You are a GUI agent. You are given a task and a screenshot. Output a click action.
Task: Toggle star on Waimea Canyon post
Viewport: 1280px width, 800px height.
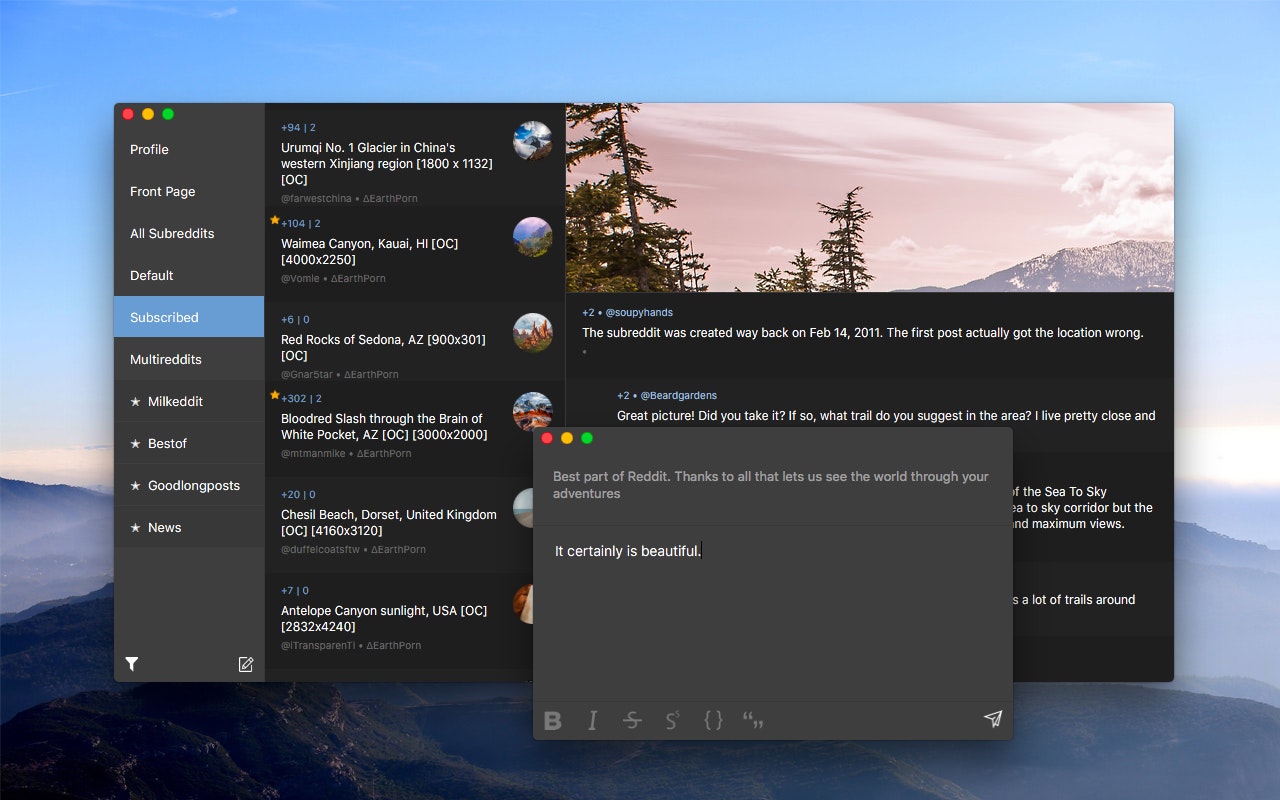tap(274, 220)
